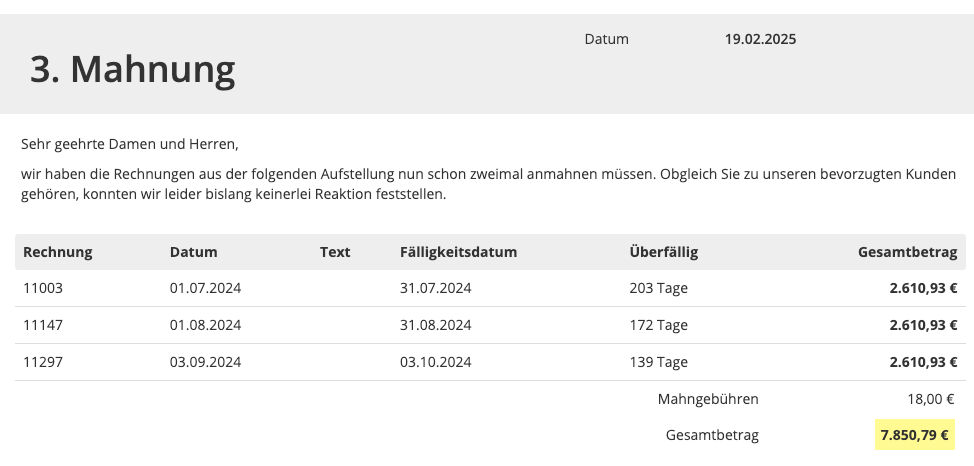Click the 18,00 € fee amount
The image size is (974, 466).
click(x=931, y=399)
